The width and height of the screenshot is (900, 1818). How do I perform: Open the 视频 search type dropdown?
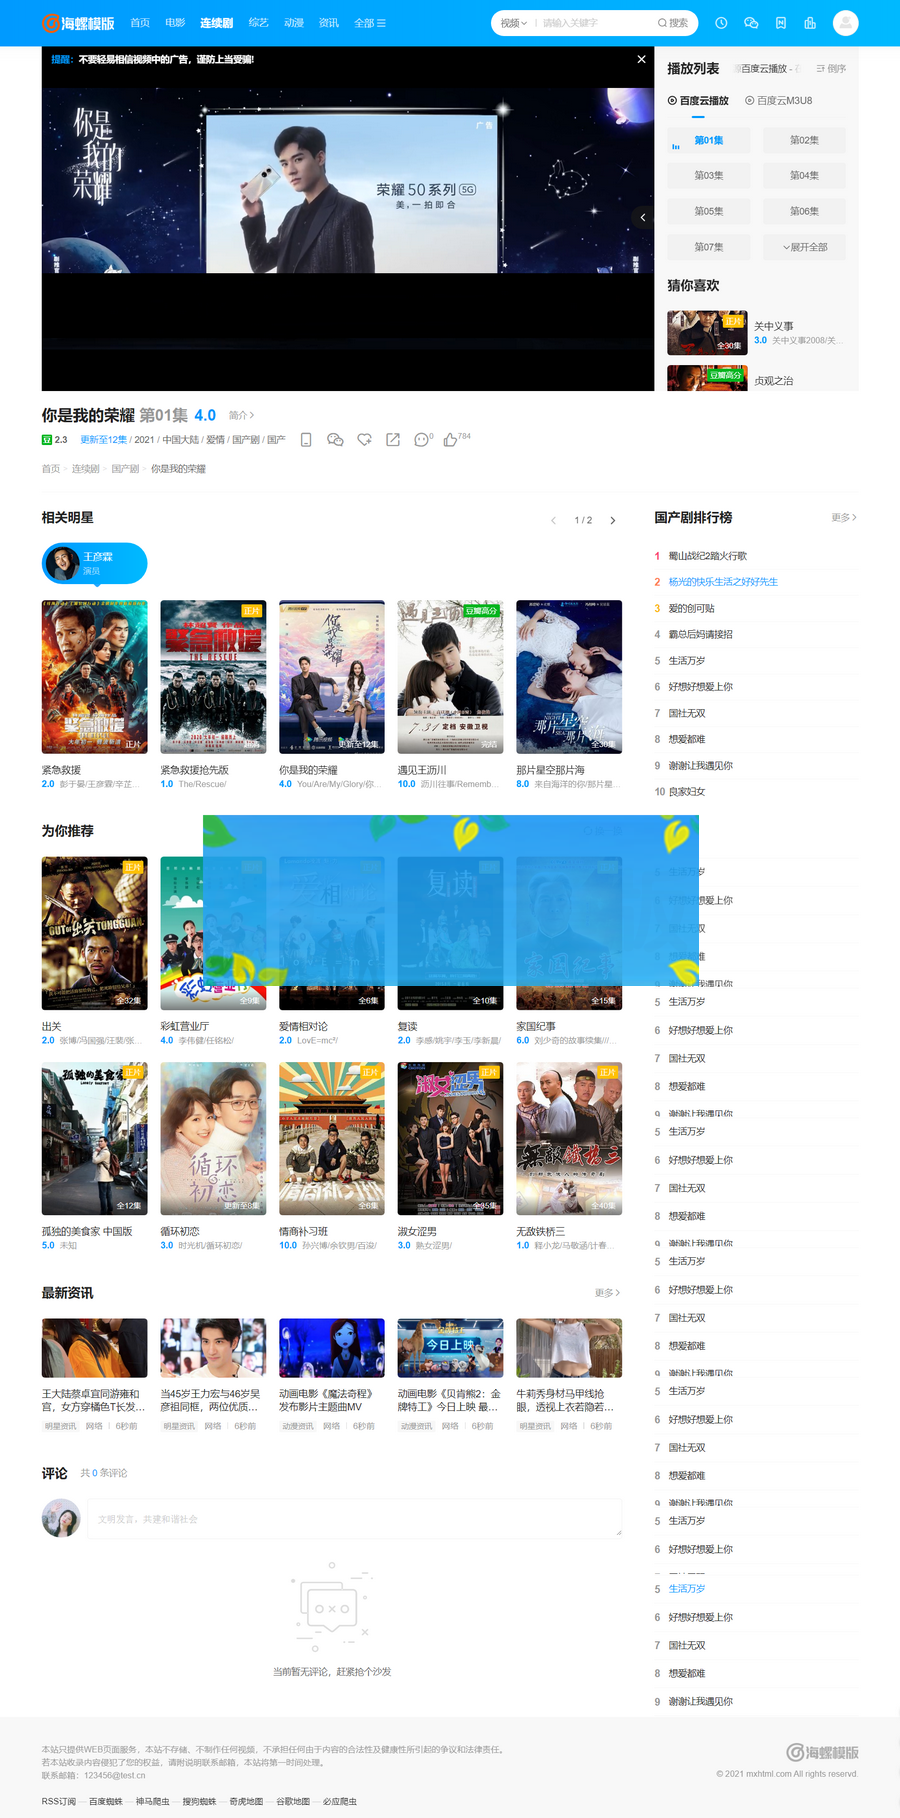513,23
